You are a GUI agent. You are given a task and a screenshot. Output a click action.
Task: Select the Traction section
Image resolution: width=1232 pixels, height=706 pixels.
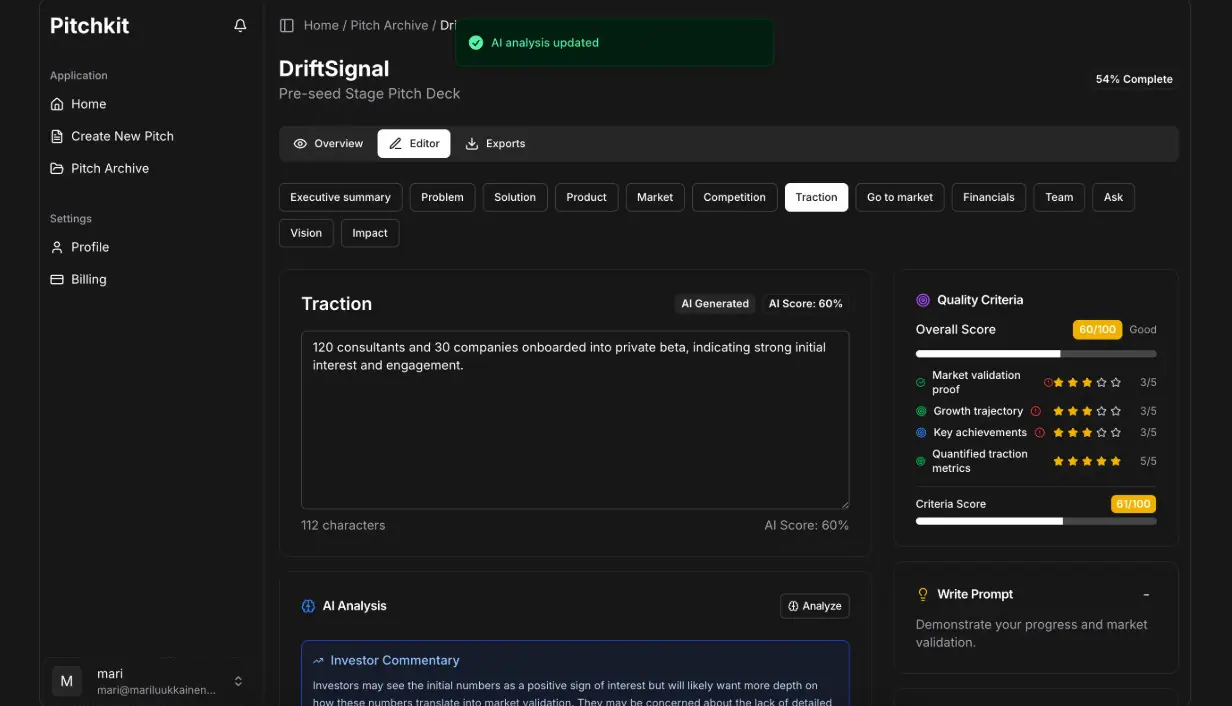(816, 197)
